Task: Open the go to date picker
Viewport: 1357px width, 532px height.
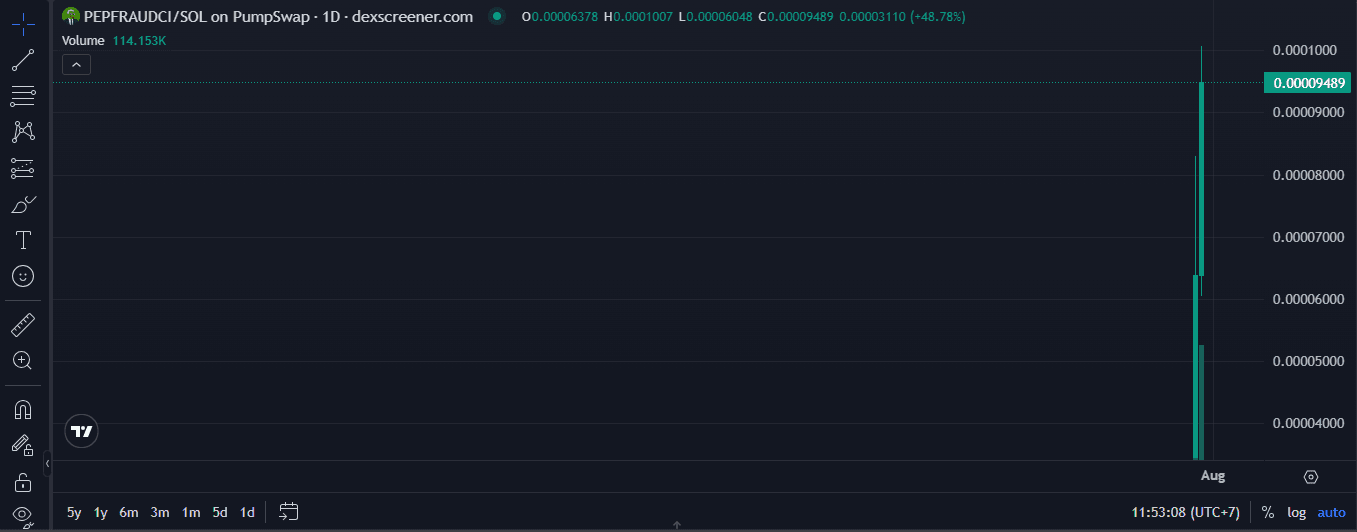Action: point(288,512)
